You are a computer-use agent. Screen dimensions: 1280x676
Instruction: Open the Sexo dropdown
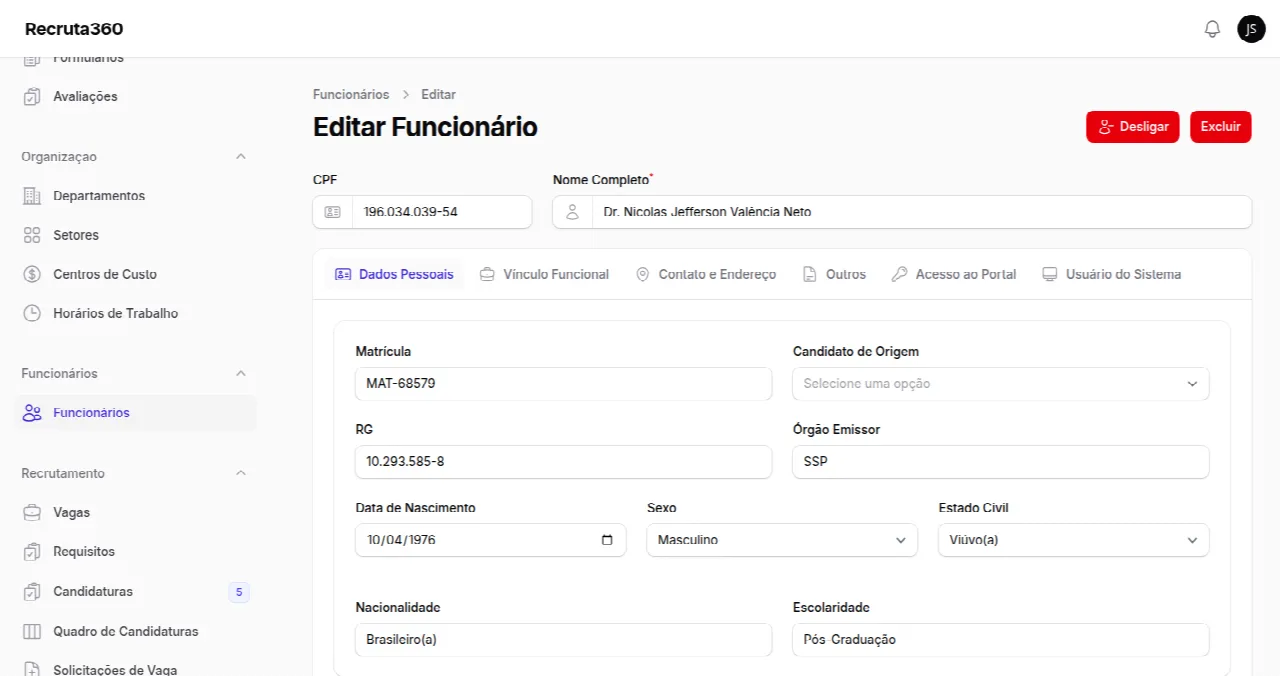point(782,540)
